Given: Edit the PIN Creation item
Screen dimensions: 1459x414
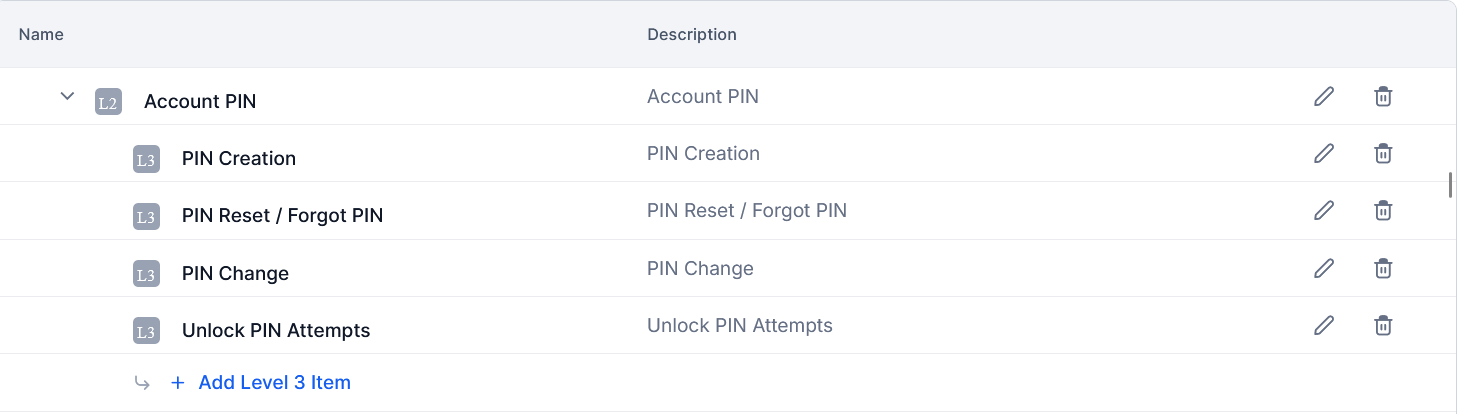Looking at the screenshot, I should (x=1324, y=154).
